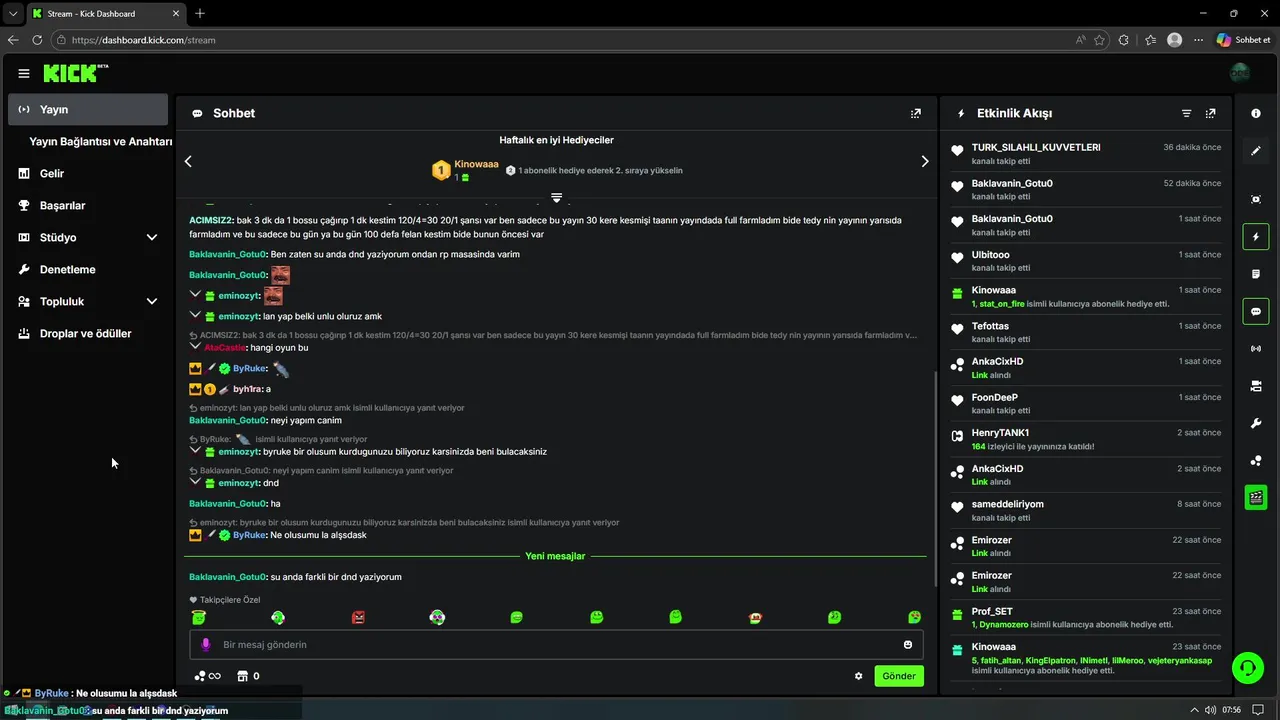Expand chevron beside AtaCastle's message
Viewport: 1280px width, 720px height.
coord(195,346)
